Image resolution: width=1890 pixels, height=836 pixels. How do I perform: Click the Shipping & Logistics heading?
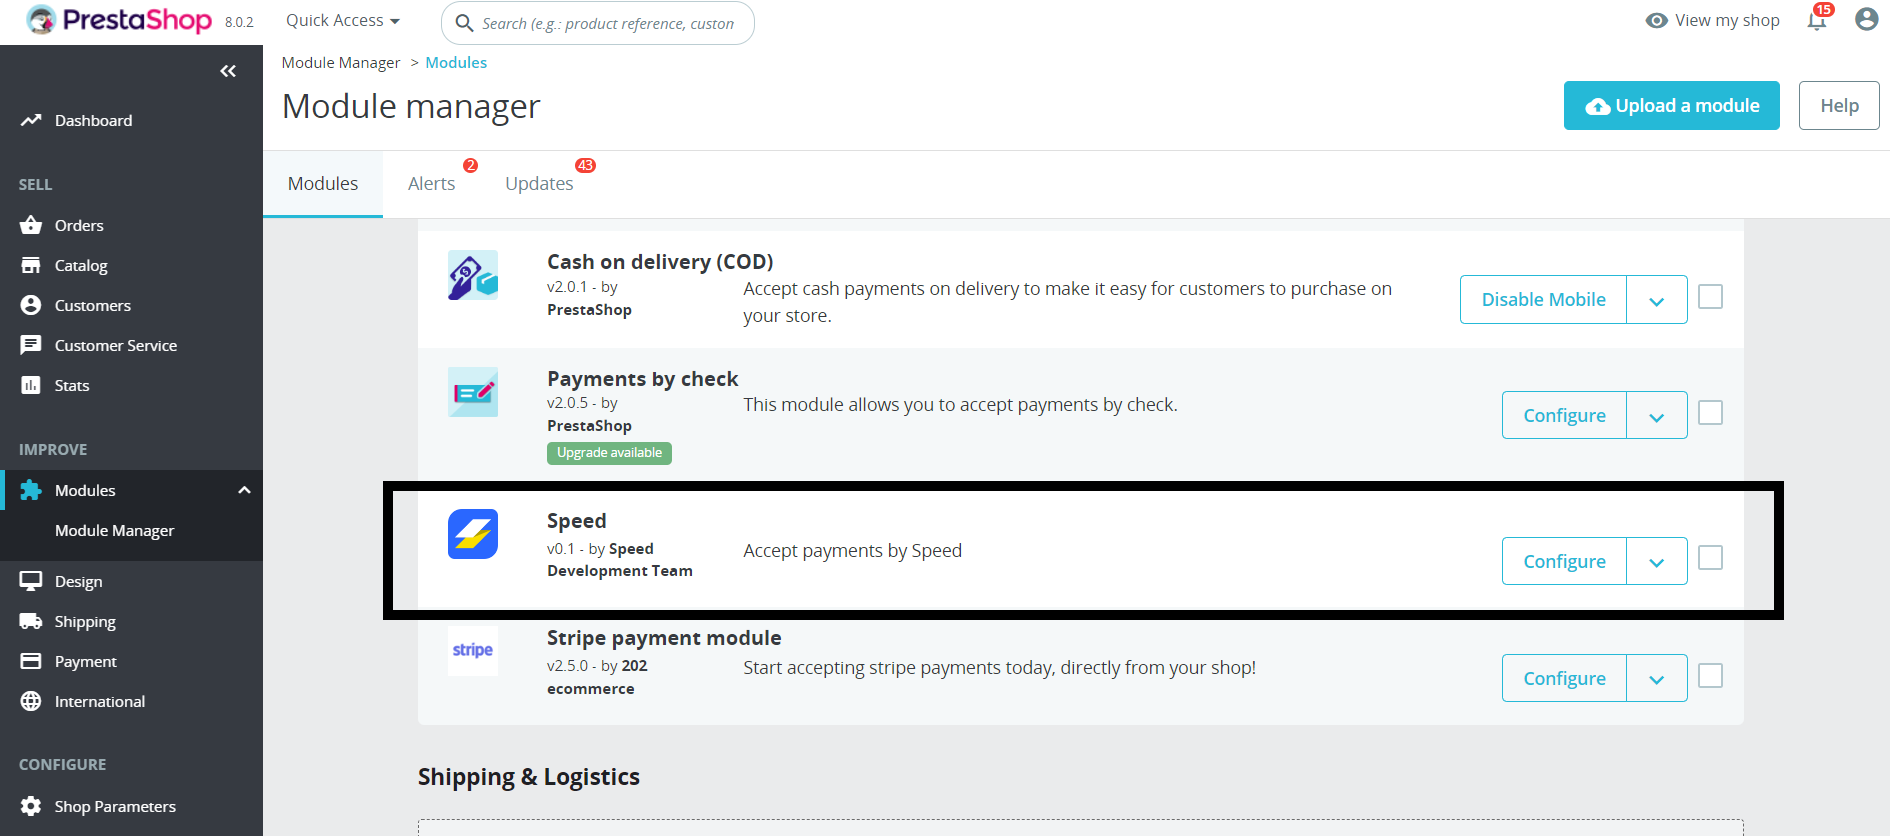tap(529, 777)
